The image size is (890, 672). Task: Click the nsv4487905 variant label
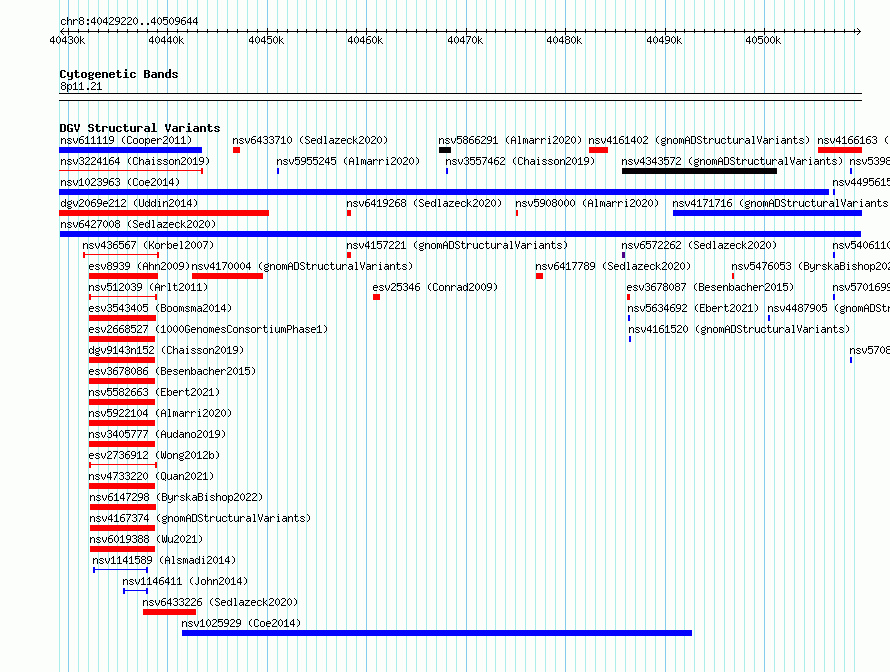(829, 308)
